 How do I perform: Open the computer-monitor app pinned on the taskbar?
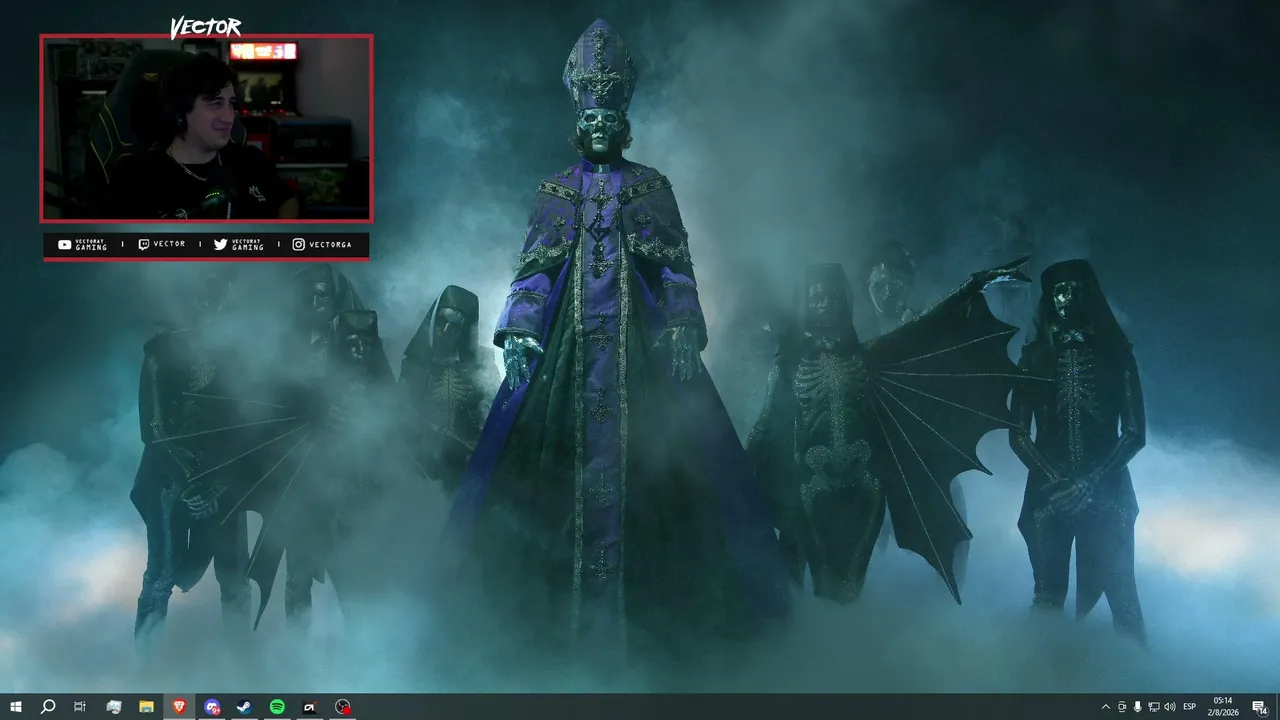113,707
